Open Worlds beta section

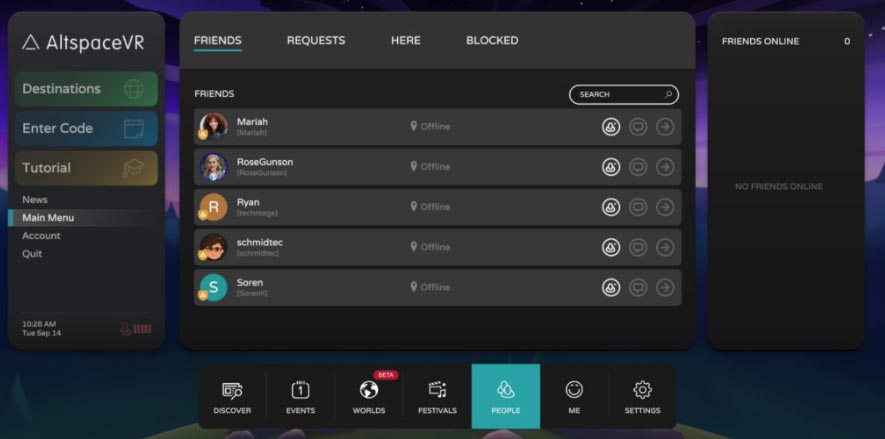[369, 397]
